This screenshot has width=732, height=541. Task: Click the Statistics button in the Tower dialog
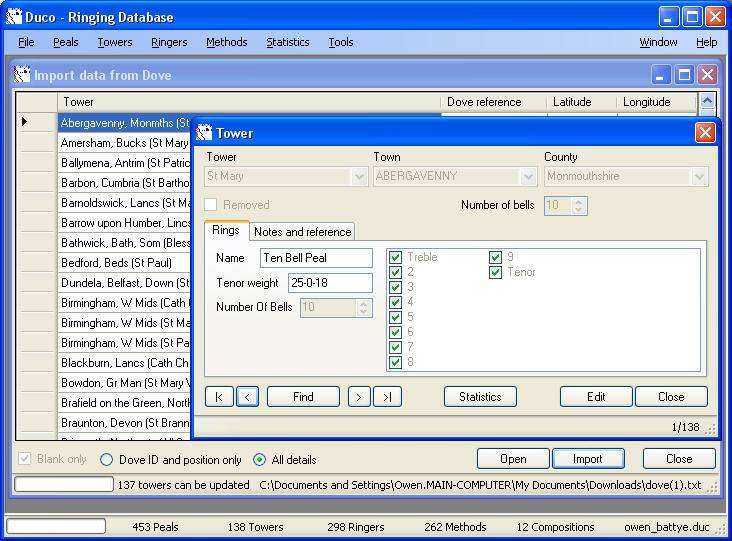coord(480,397)
